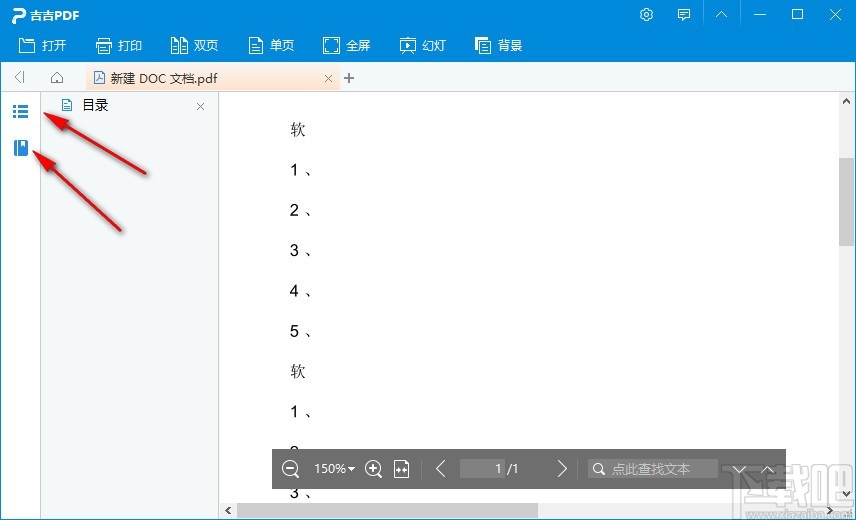The width and height of the screenshot is (856, 520).
Task: Go to next page arrow
Action: [x=562, y=469]
